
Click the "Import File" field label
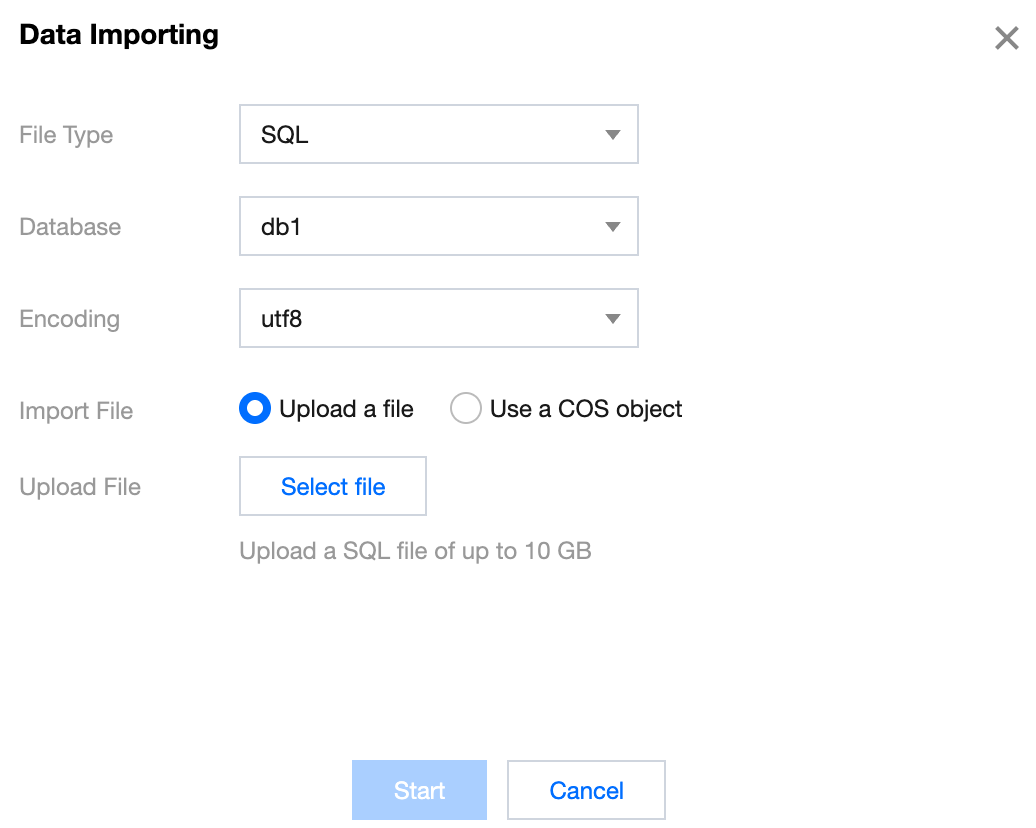coord(76,411)
